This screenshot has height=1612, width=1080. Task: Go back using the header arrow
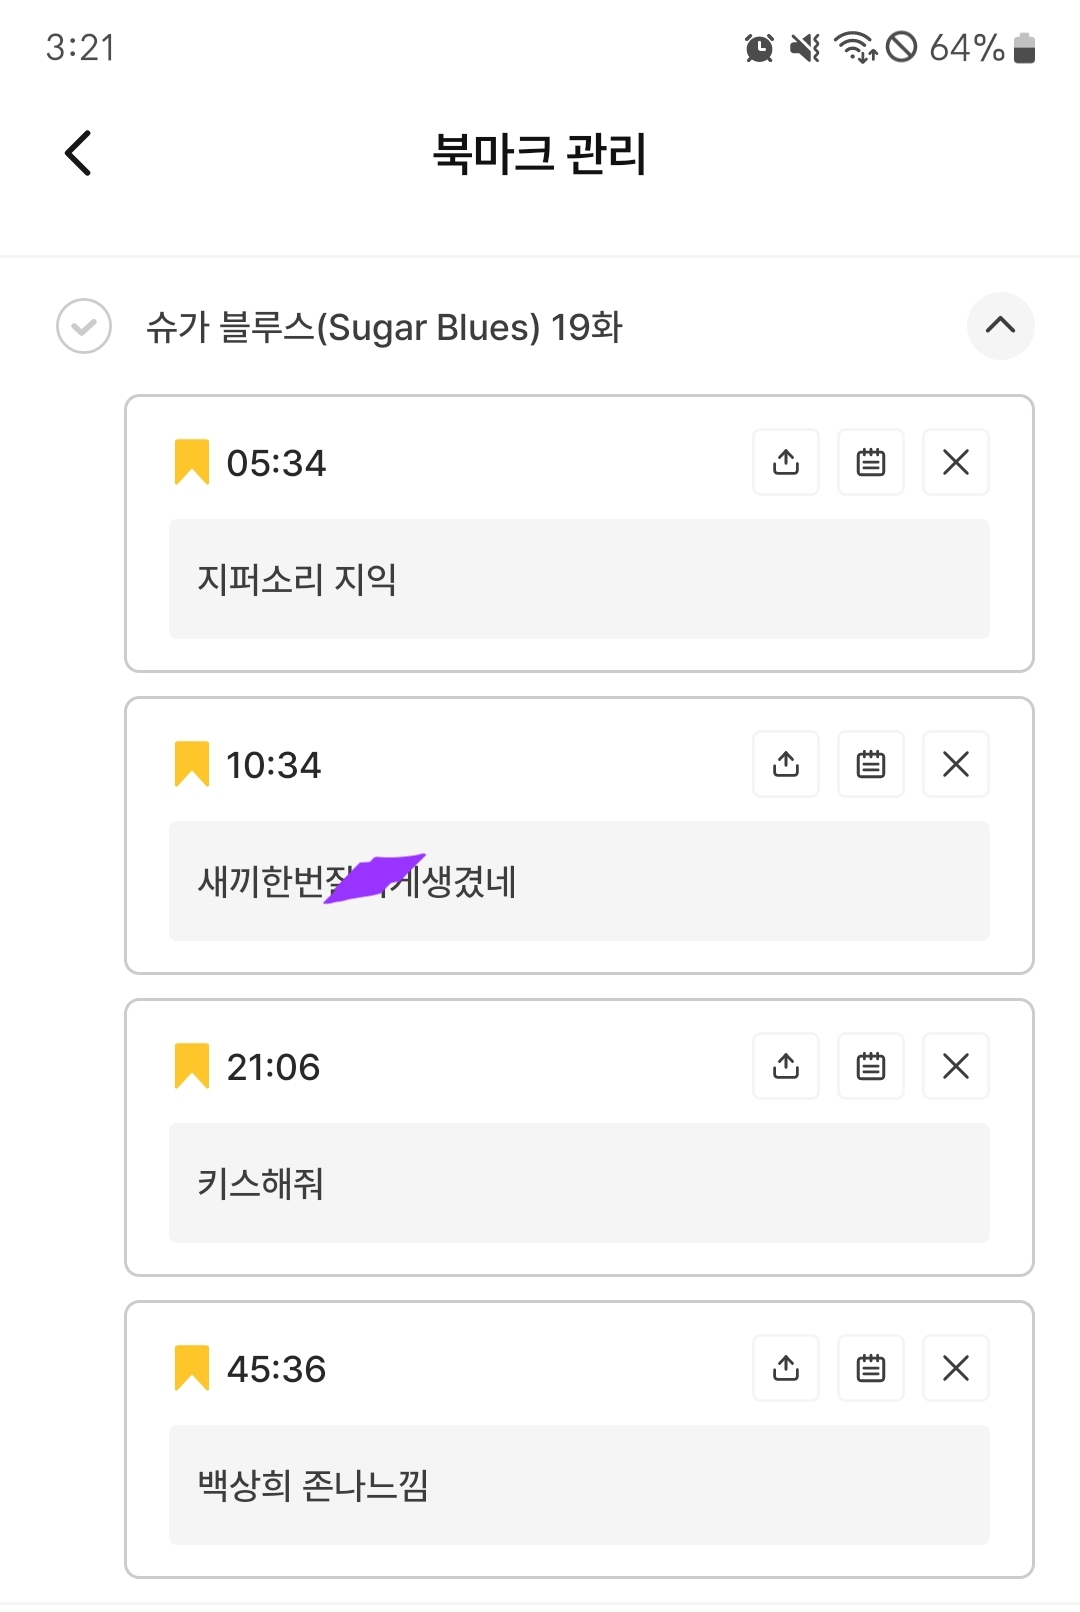point(78,153)
